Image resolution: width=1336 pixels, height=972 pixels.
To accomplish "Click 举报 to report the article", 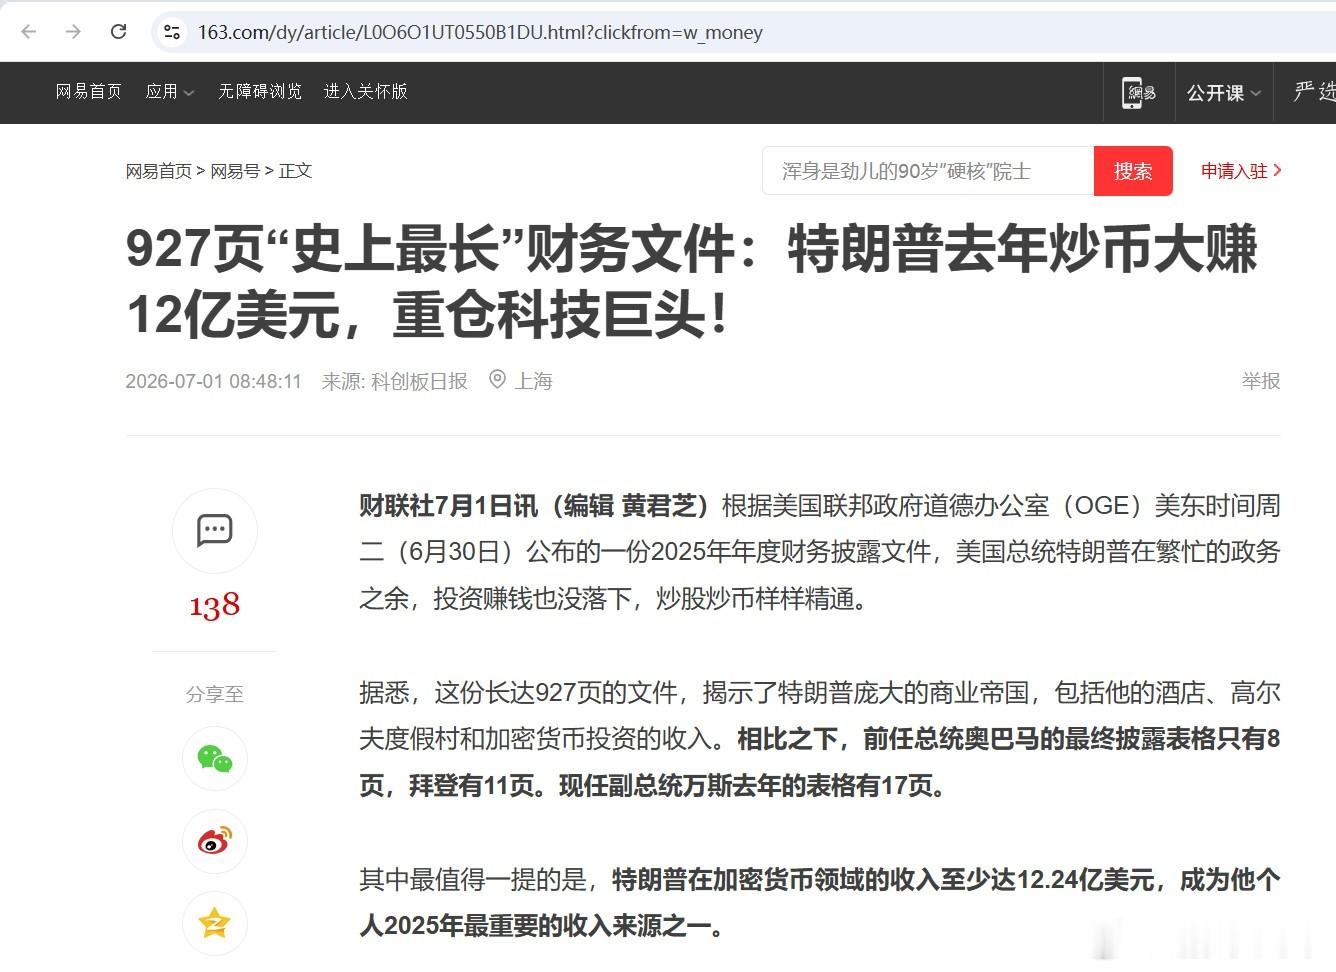I will [1261, 381].
